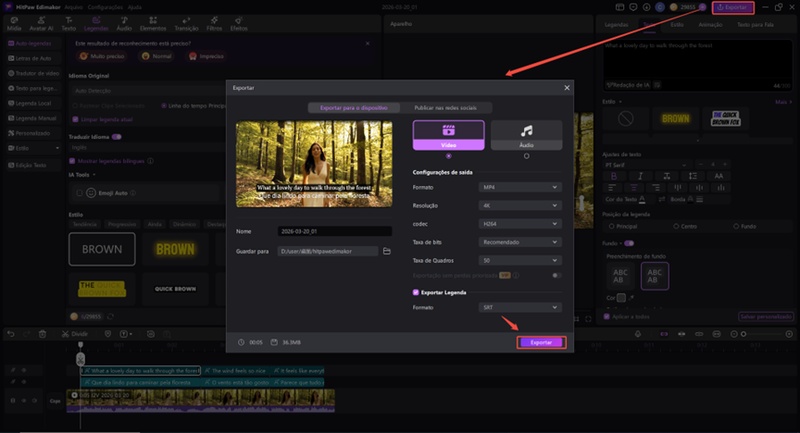This screenshot has width=800, height=433.
Task: Open the Elementos tool
Action: coord(153,24)
